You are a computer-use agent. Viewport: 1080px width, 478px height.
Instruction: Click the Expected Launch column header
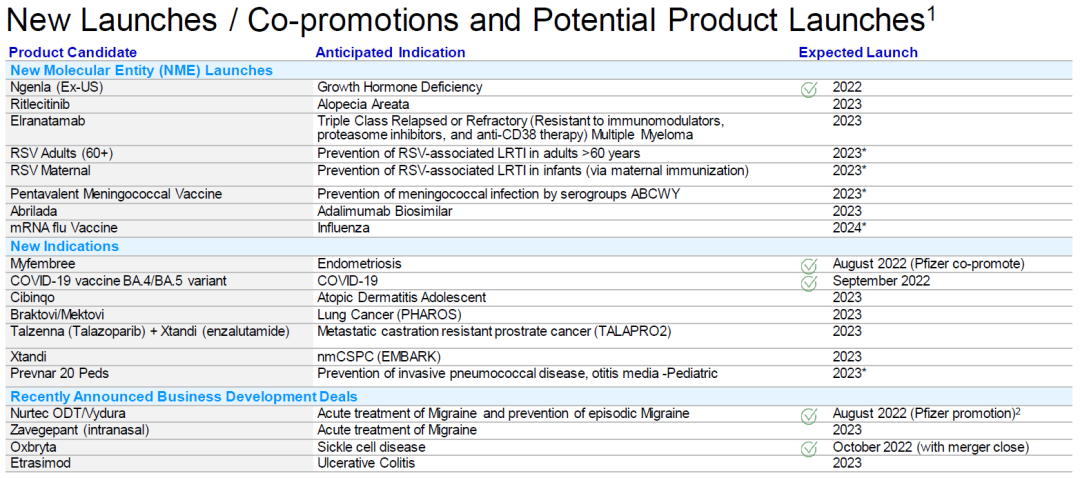858,52
